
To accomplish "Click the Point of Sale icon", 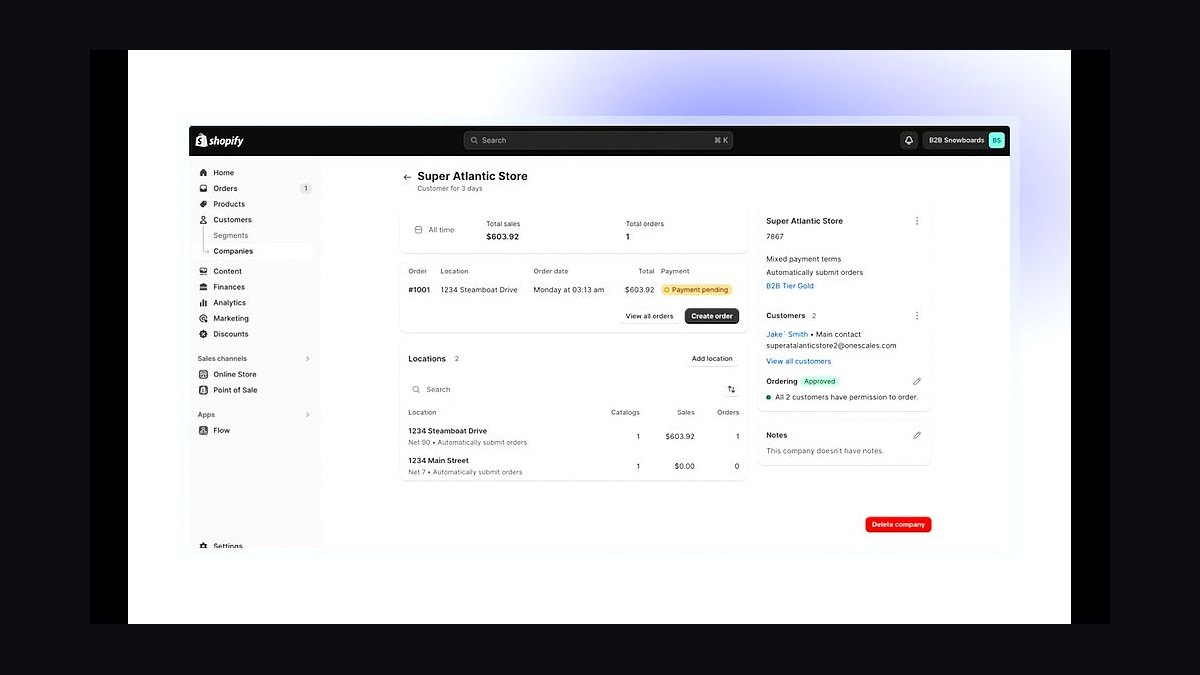I will click(204, 390).
